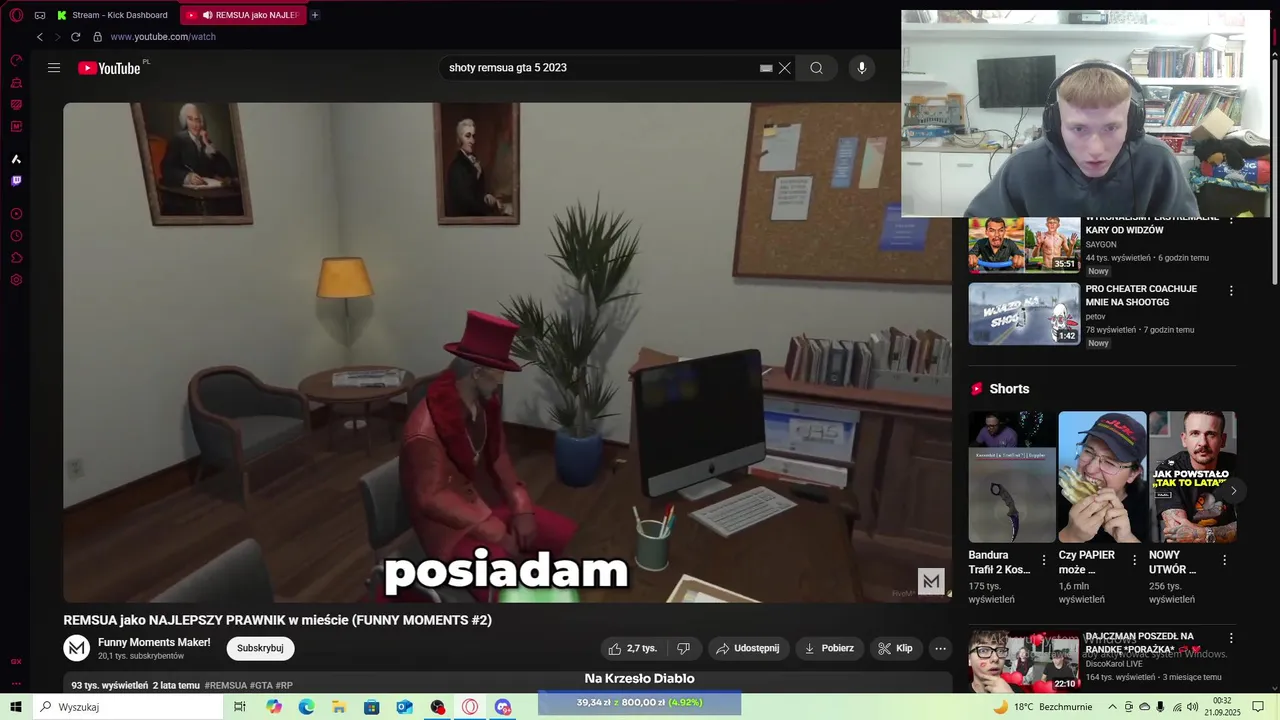
Task: Open Funny Moments Maker! channel avatar
Action: (x=77, y=648)
